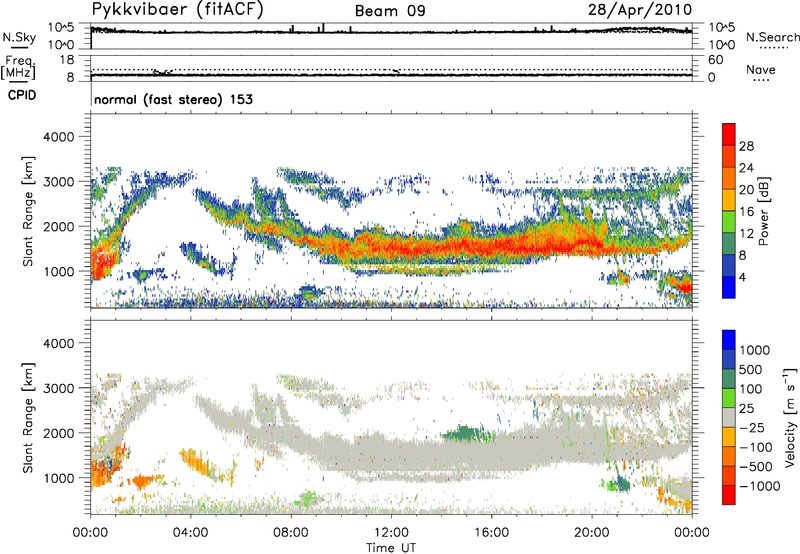Click the '4' Power colorbar label
Screen dimensions: 800x554
pos(743,278)
